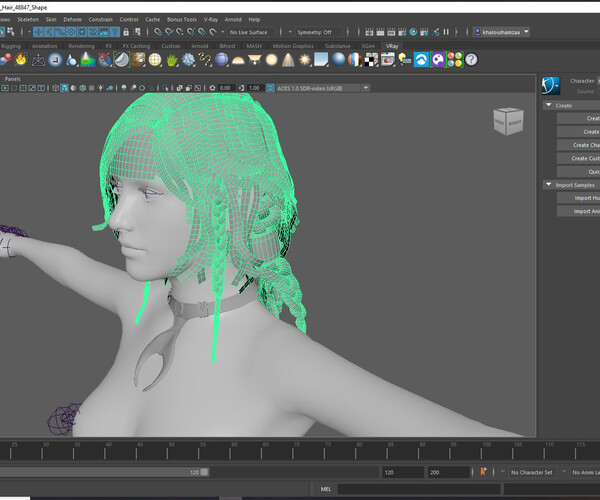Open the No Character Set dropdown

click(532, 472)
